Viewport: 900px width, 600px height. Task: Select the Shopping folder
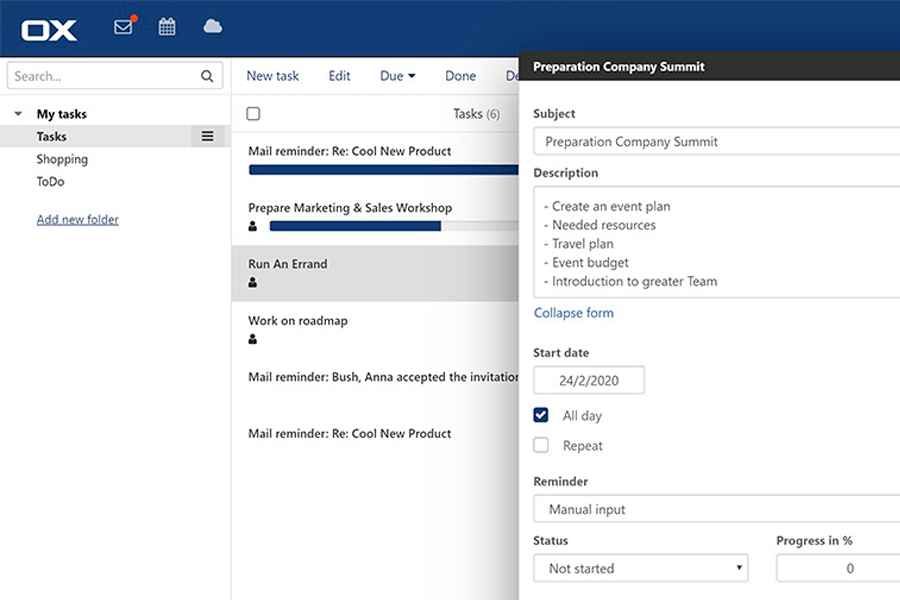coord(62,159)
